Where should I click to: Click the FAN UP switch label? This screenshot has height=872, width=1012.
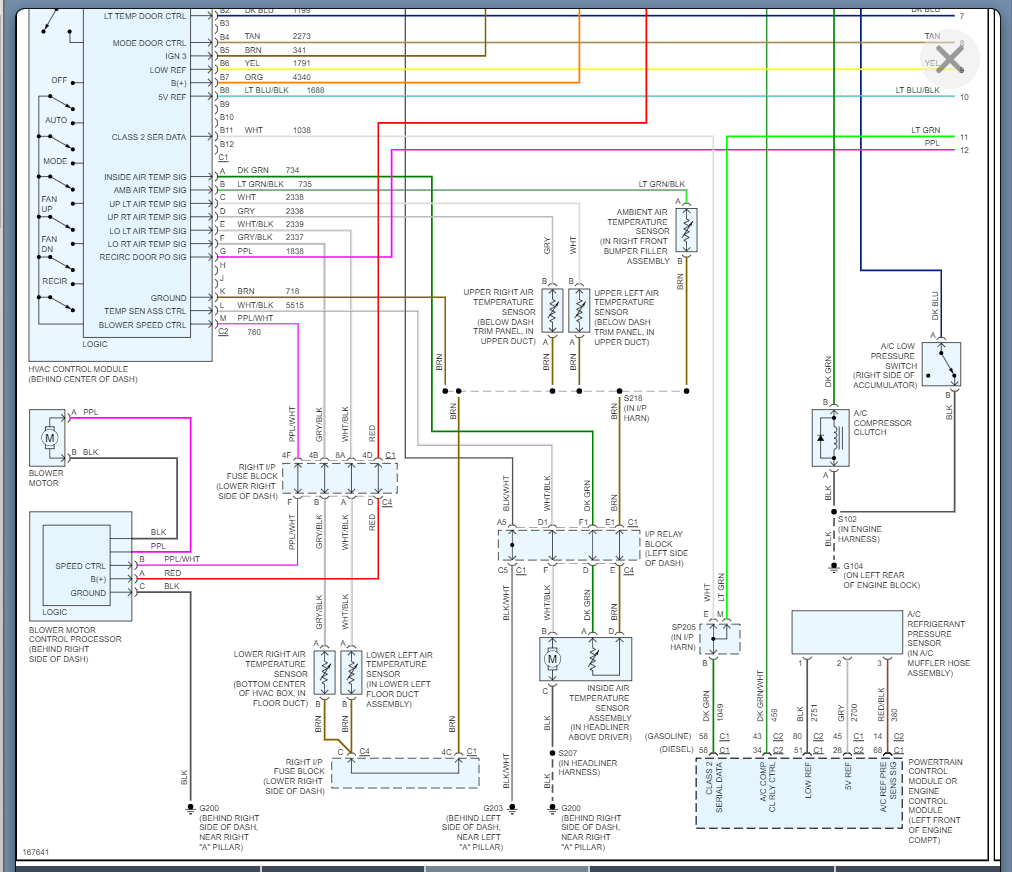tap(49, 204)
